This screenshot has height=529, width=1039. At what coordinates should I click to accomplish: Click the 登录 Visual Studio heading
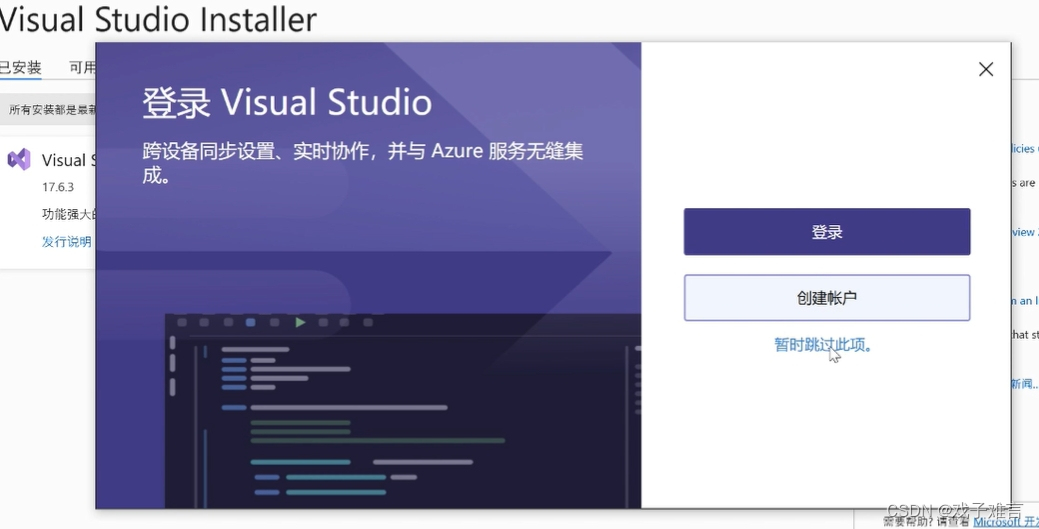[287, 103]
